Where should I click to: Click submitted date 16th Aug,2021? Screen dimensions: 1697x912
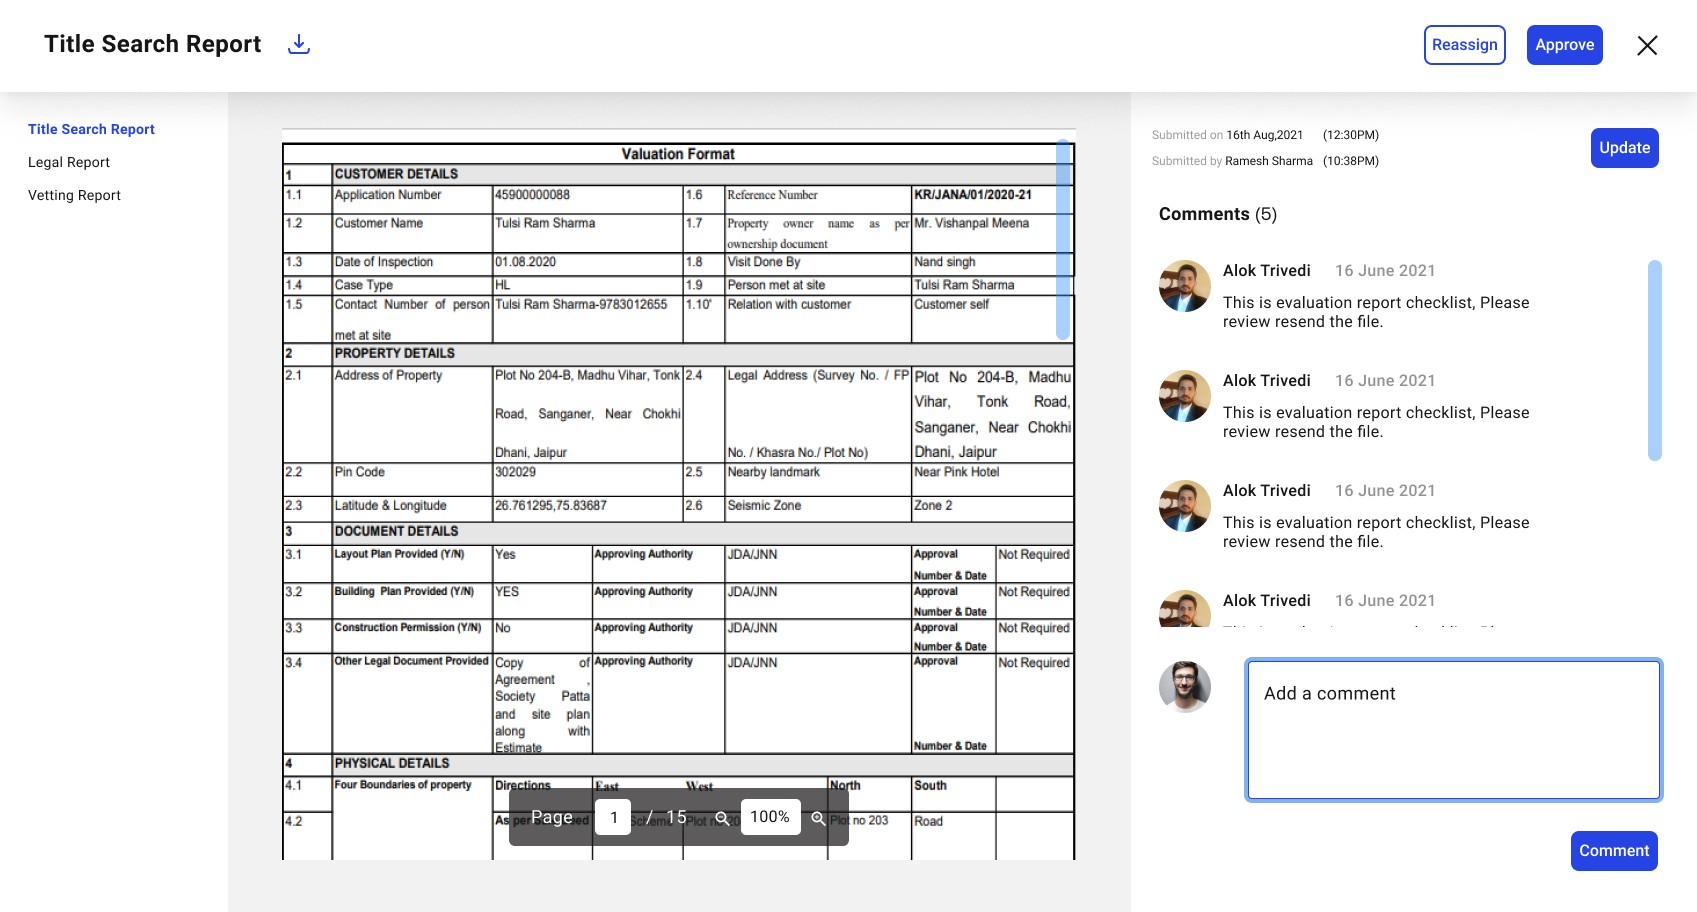coord(1264,135)
